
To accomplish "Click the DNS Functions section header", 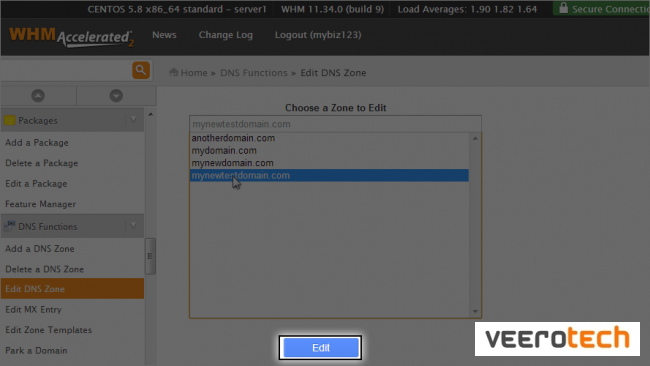I will [x=73, y=226].
